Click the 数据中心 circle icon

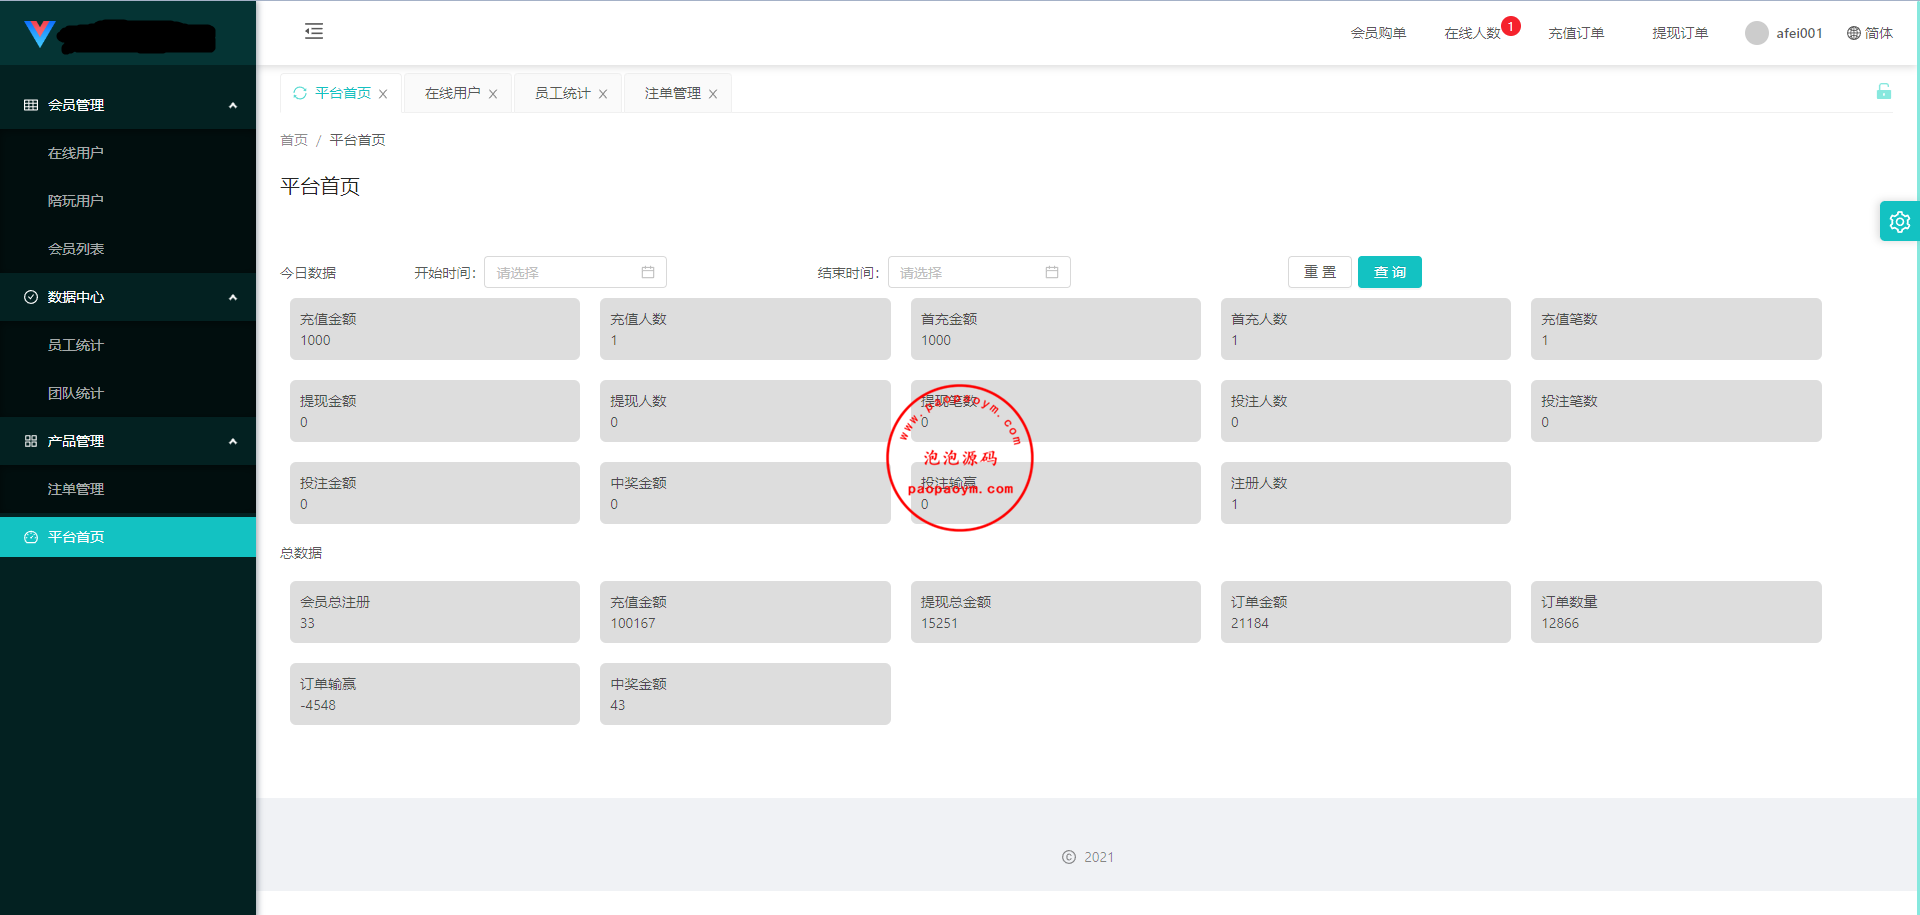point(31,297)
